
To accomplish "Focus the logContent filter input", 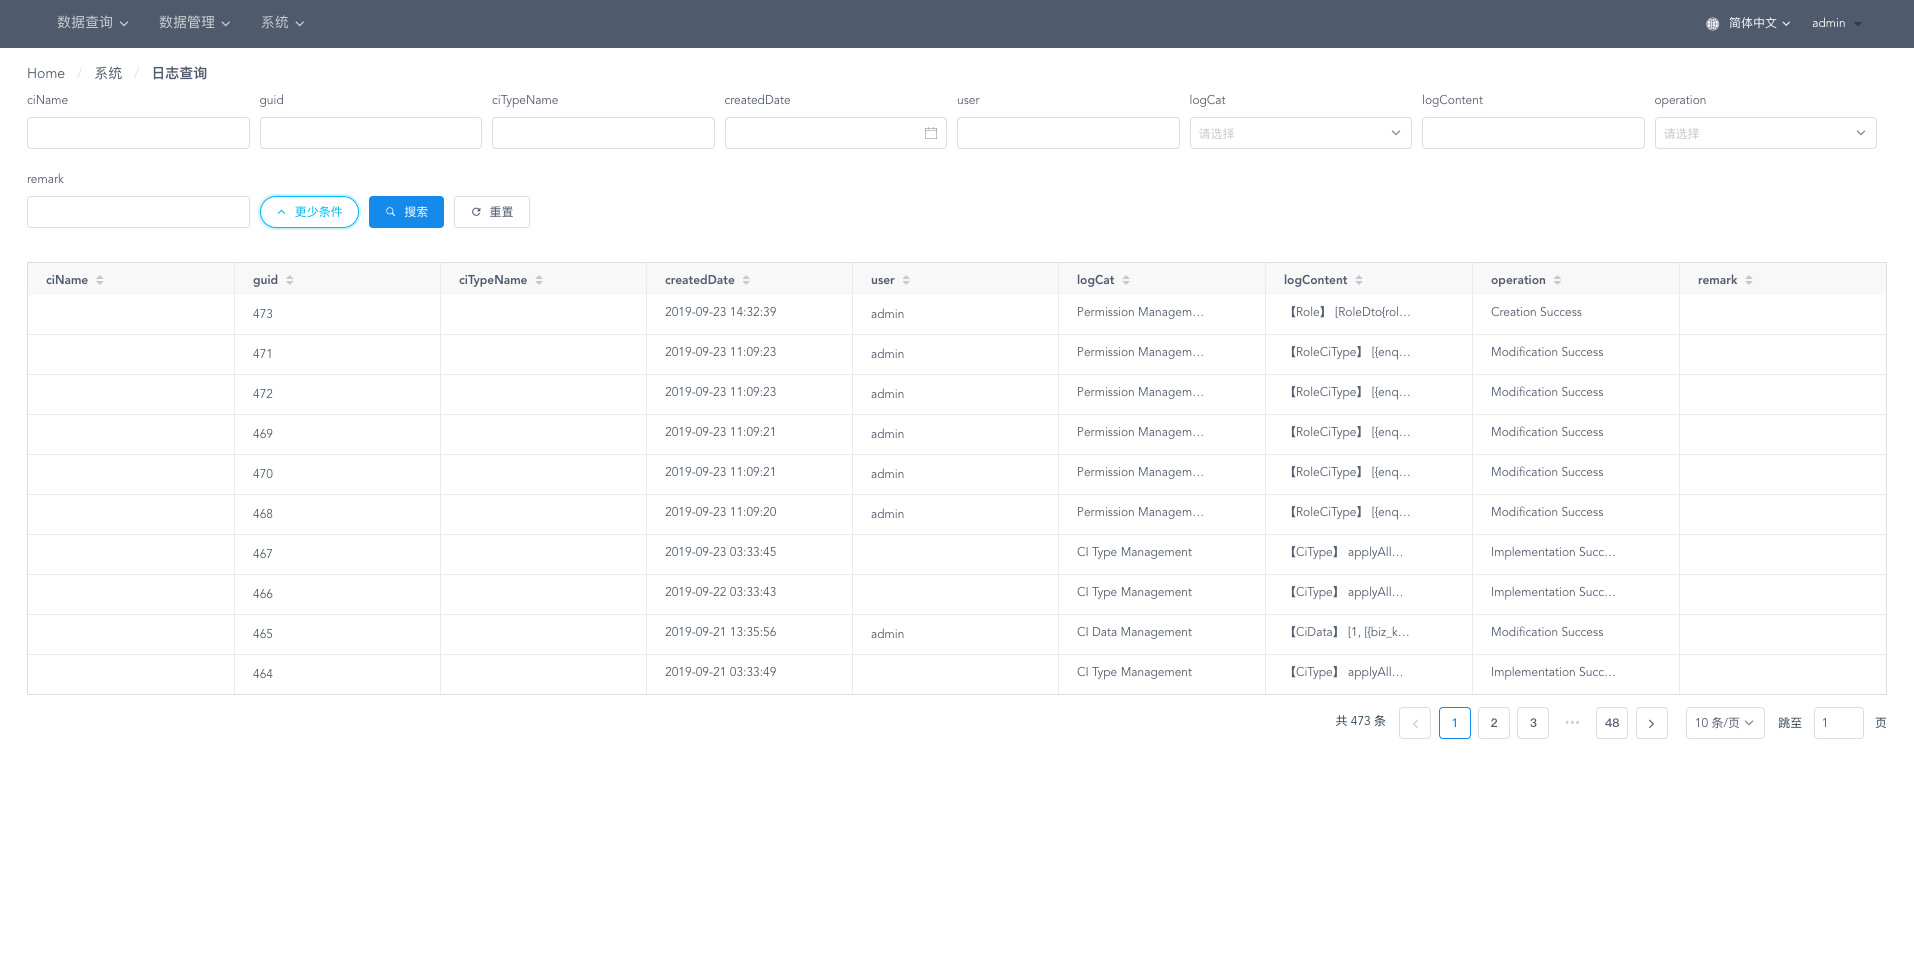I will 1533,133.
